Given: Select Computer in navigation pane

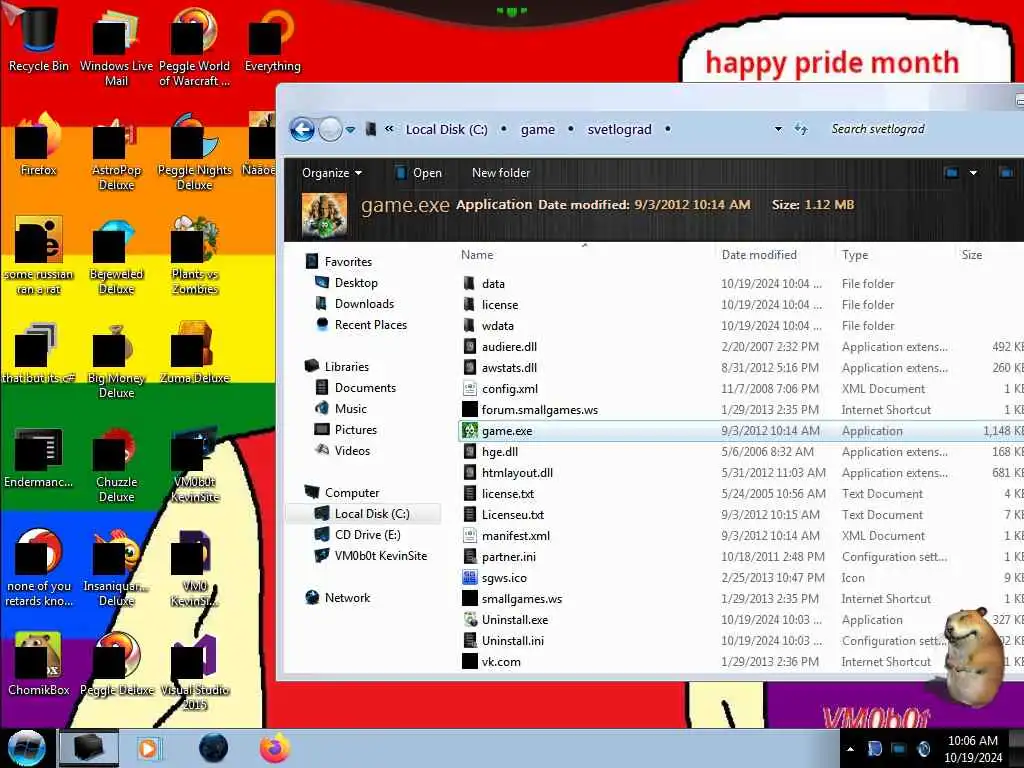Looking at the screenshot, I should pos(351,492).
